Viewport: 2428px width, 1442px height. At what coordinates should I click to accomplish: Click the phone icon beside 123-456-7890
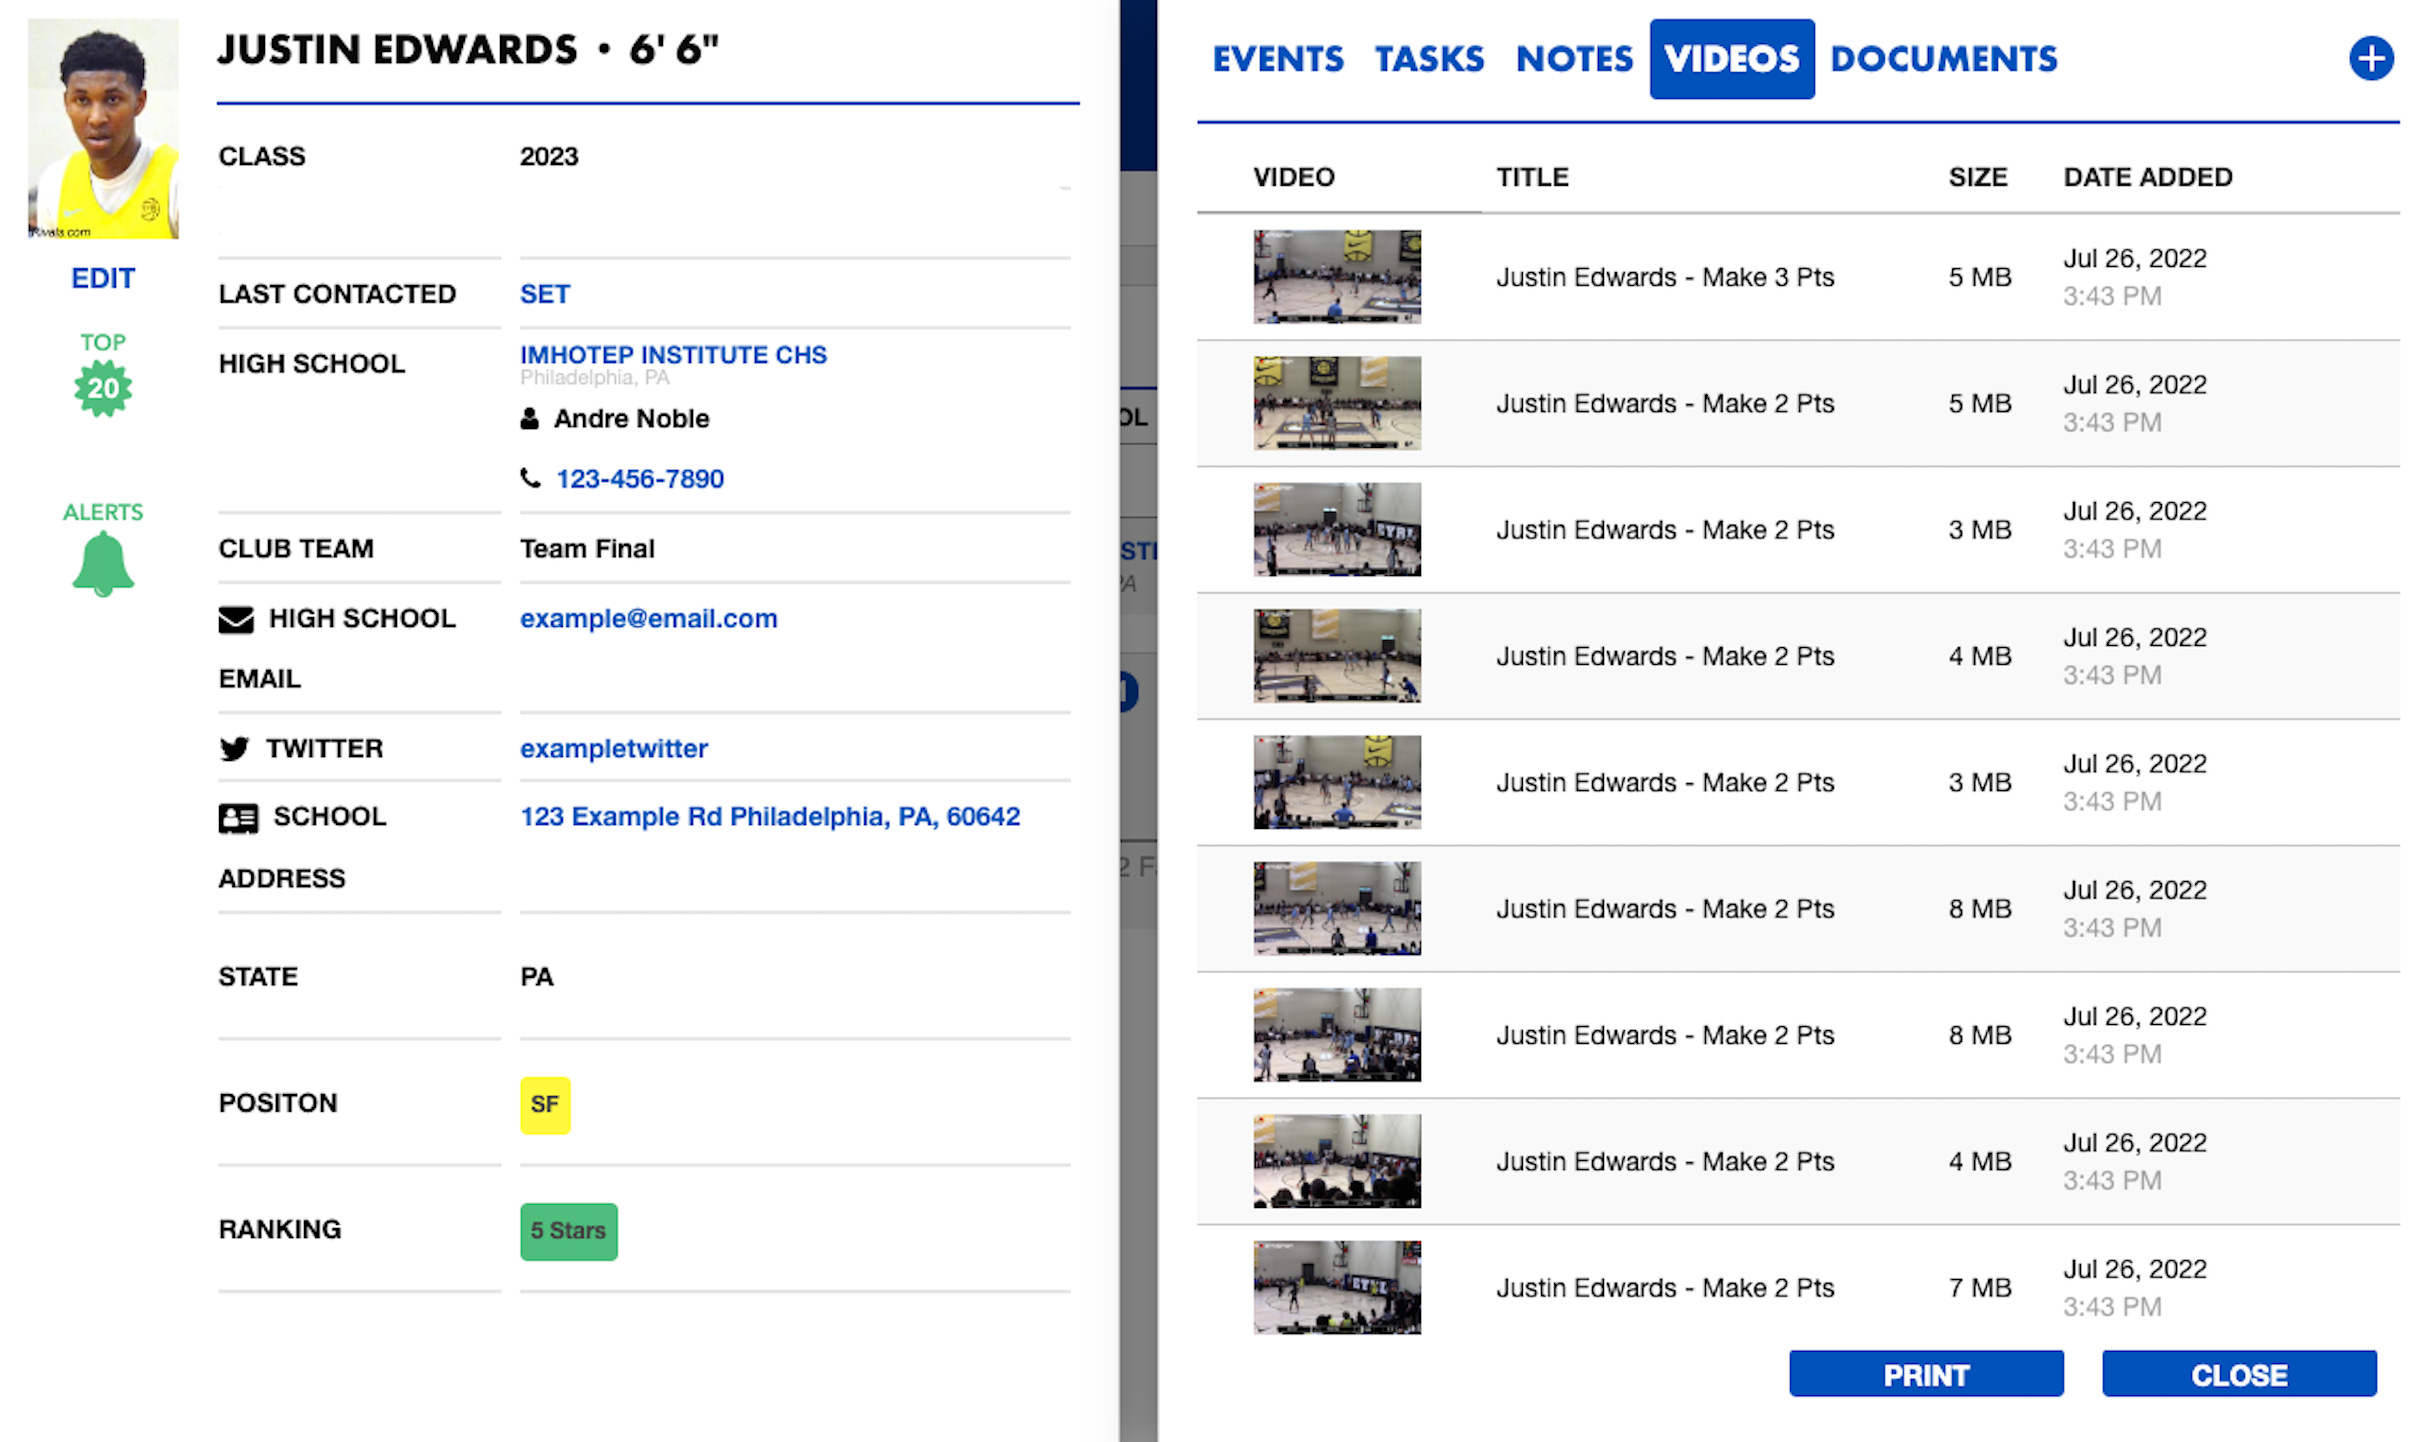530,478
